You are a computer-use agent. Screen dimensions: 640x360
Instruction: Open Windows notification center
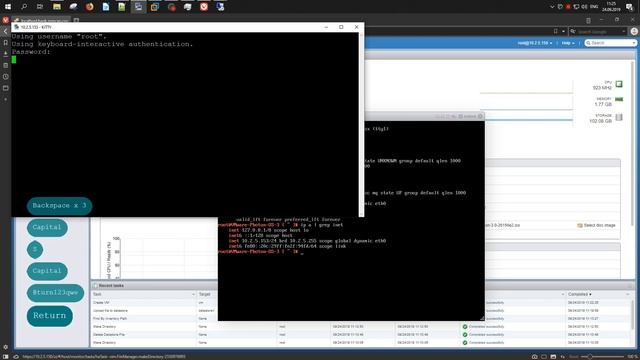[629, 7]
